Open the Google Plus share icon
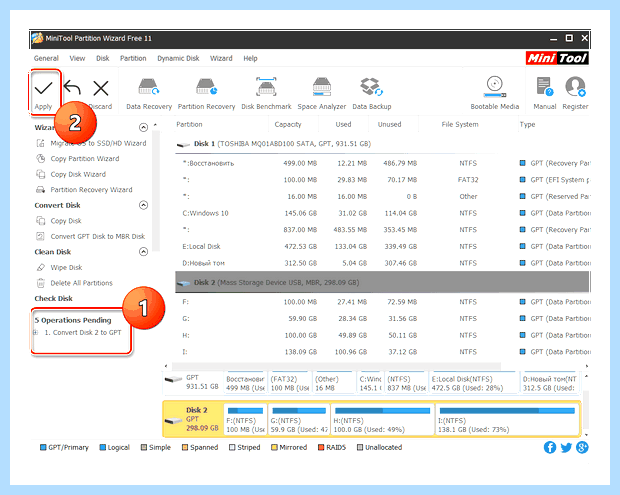Screen dimensions: 620x495 [x=582, y=447]
